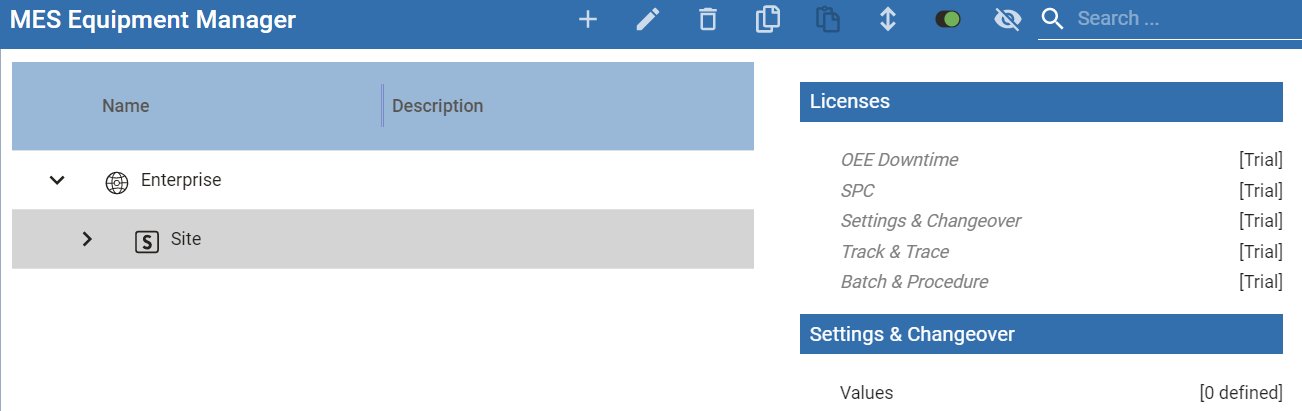Expand the Site tree node

[x=87, y=240]
